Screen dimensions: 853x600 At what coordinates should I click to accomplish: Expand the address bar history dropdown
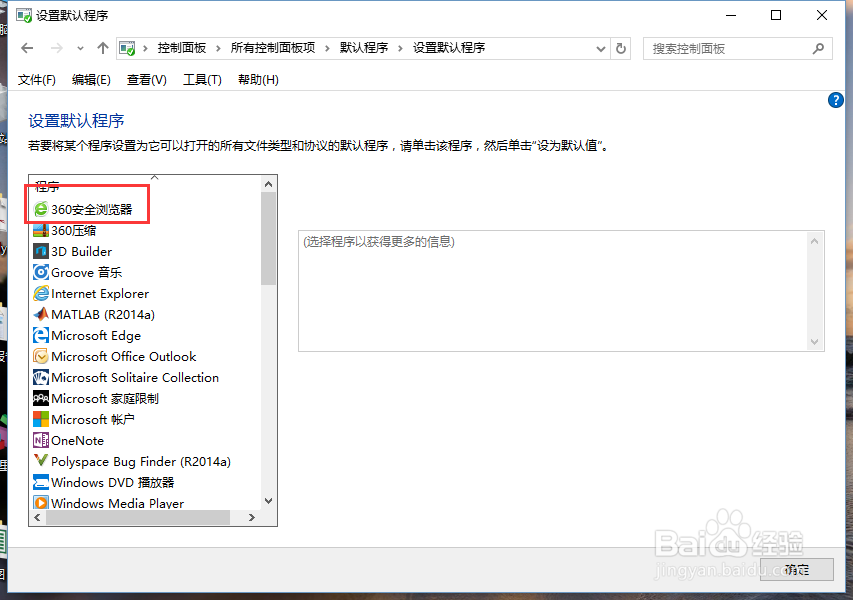tap(601, 48)
